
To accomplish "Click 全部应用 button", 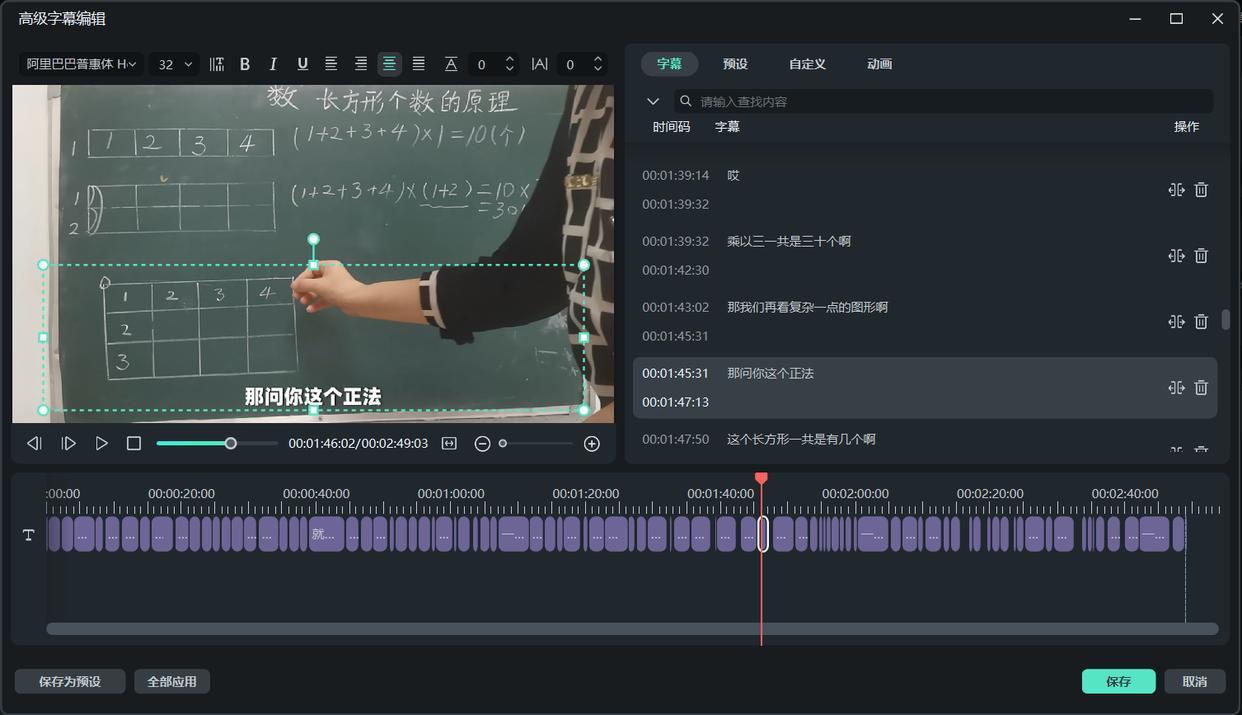I will click(172, 681).
